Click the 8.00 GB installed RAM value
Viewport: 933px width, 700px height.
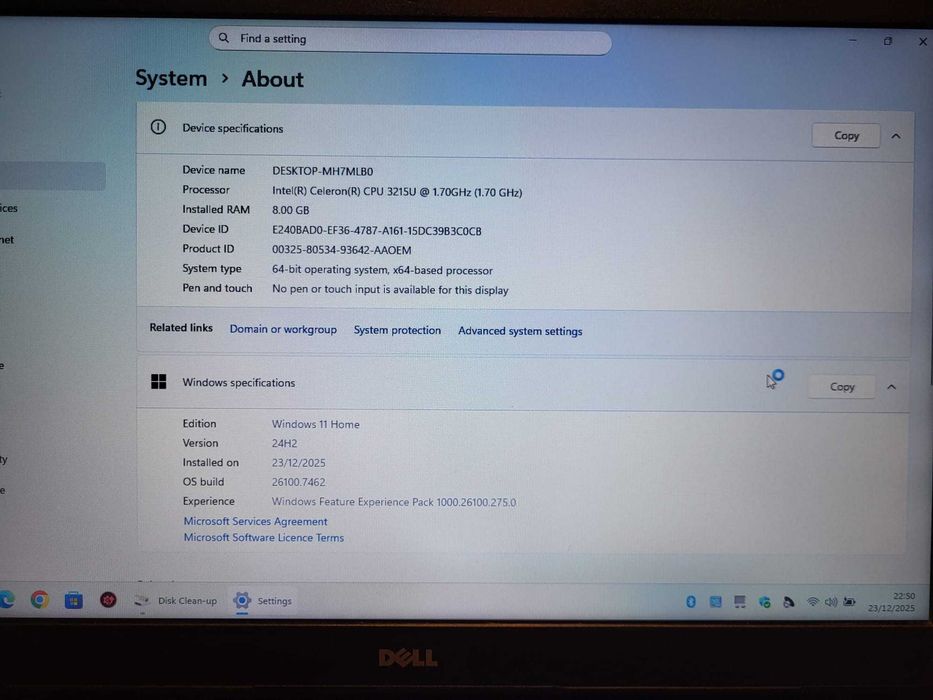pyautogui.click(x=290, y=210)
